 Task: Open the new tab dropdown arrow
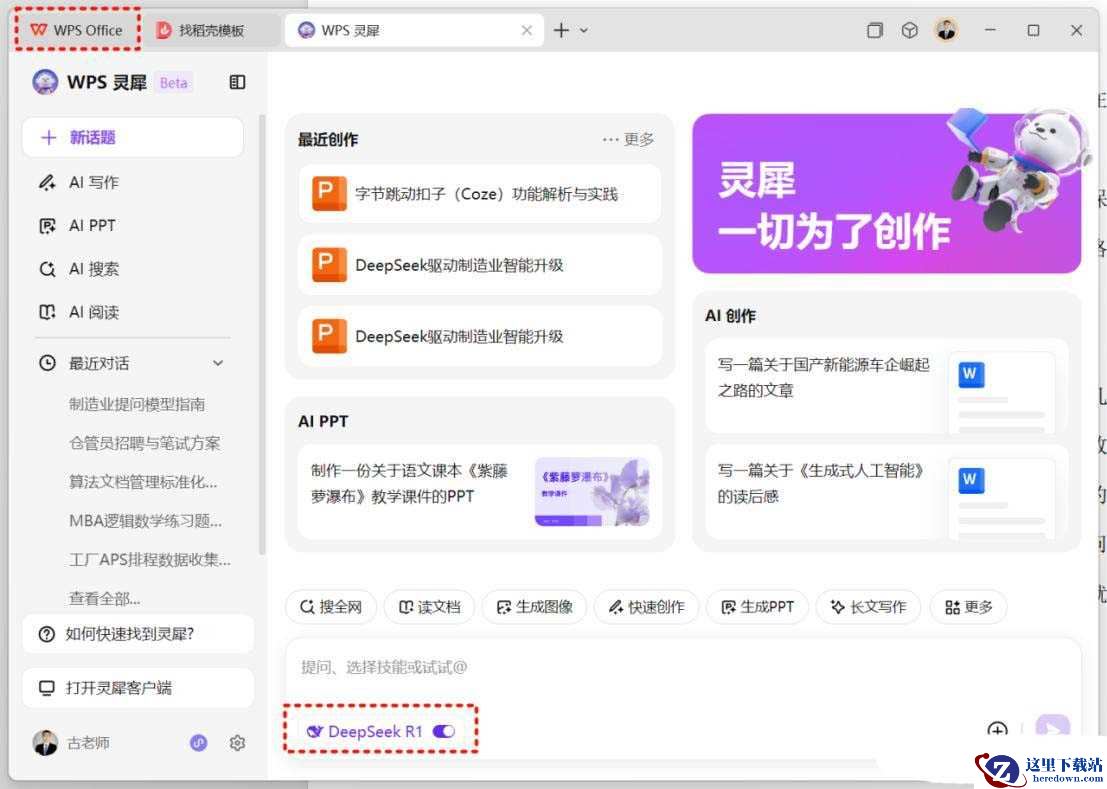click(584, 30)
